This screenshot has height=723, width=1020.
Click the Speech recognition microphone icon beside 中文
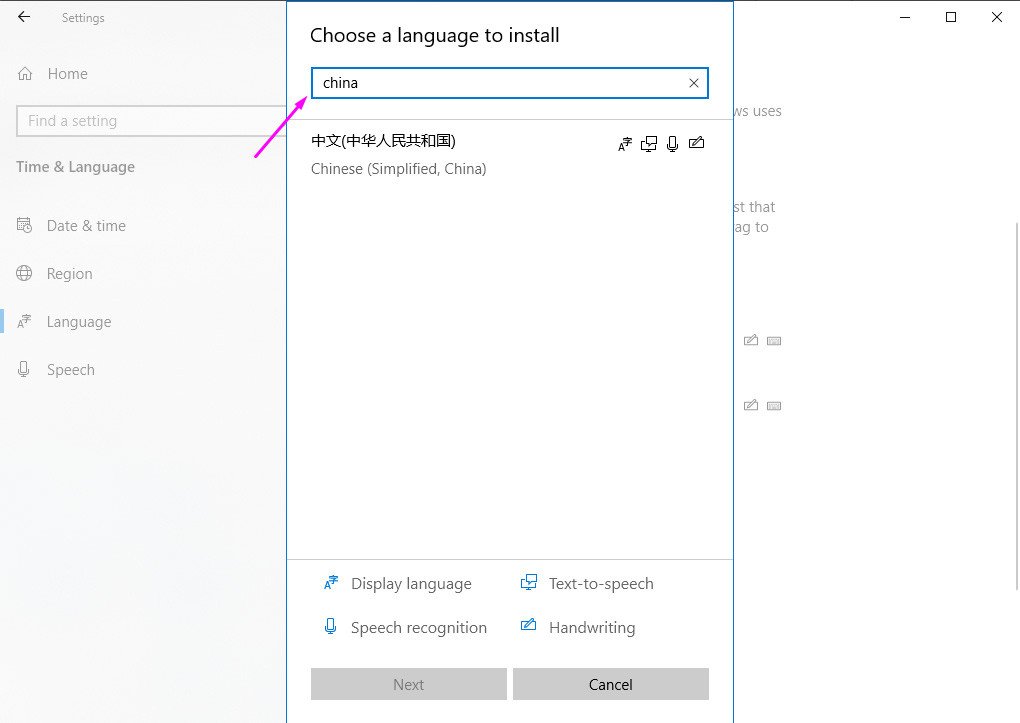(x=673, y=143)
